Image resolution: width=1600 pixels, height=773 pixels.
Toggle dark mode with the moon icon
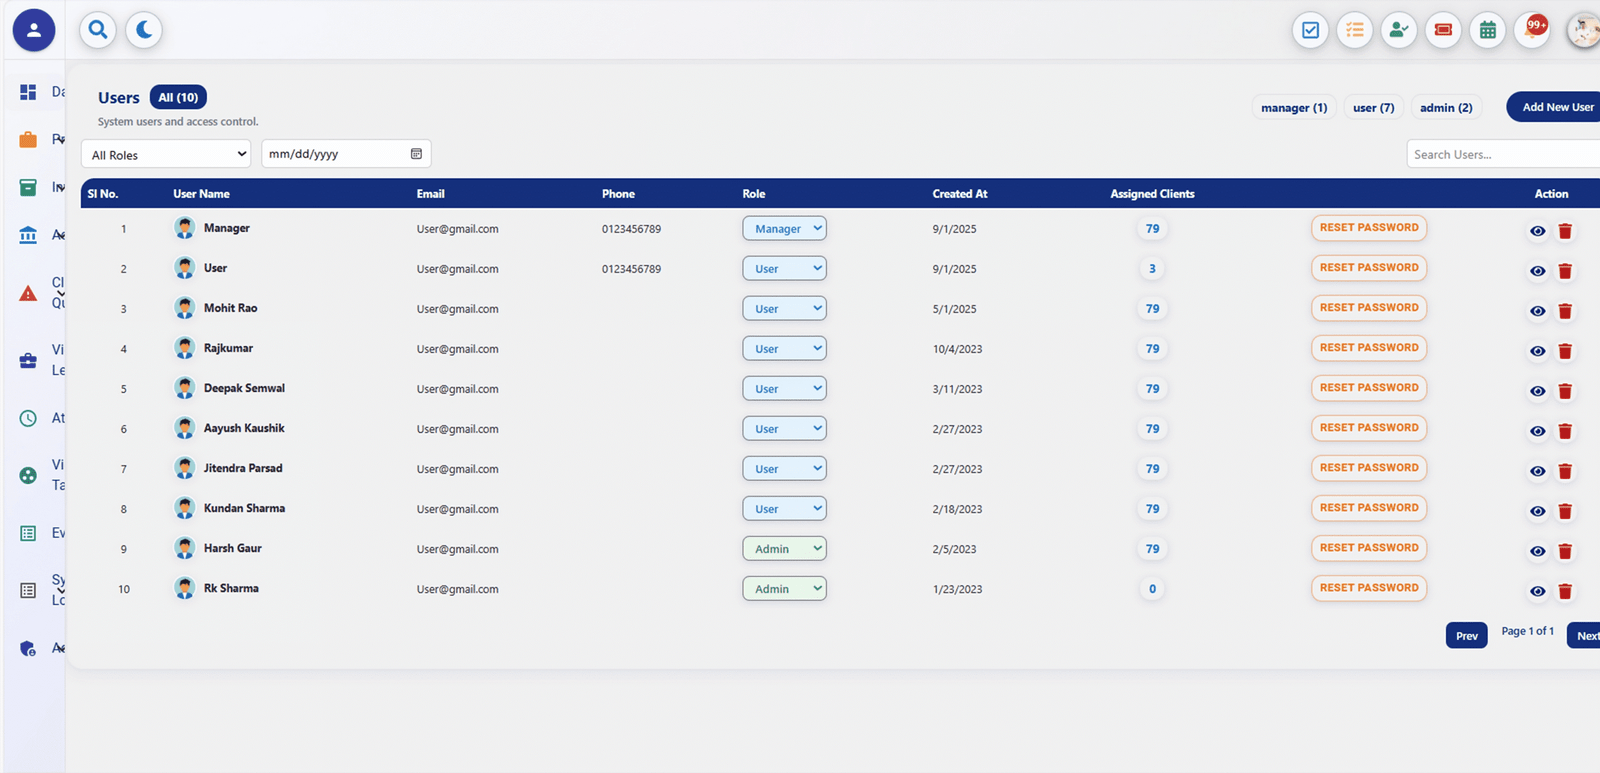pyautogui.click(x=144, y=30)
